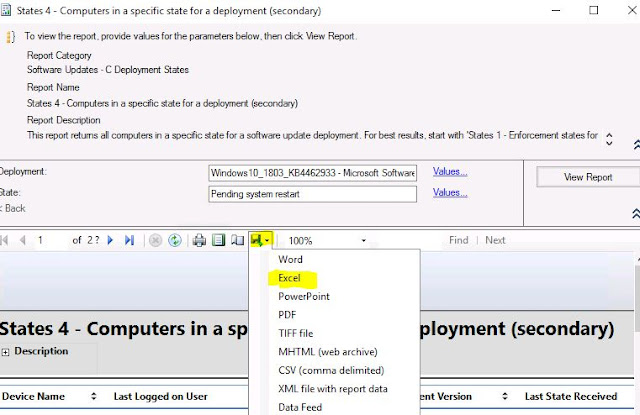Sort by Device Name column

point(93,396)
